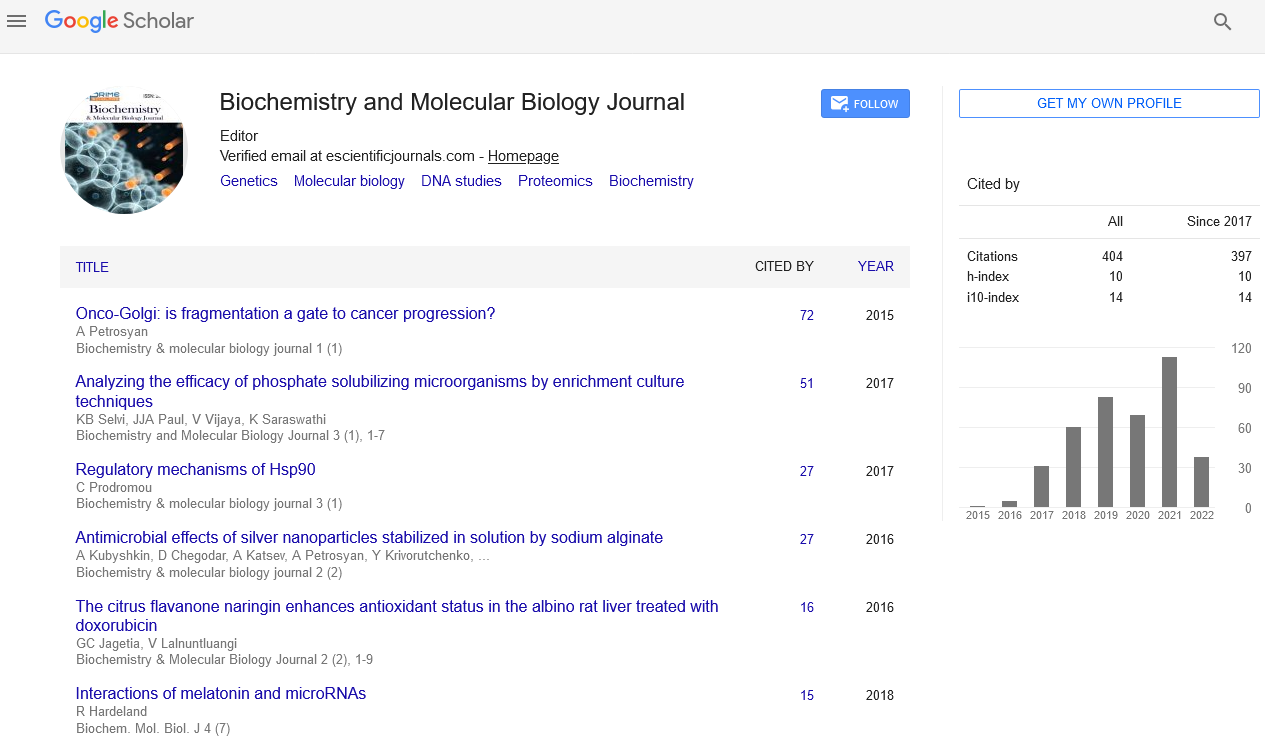Screen dimensions: 1265x742
Task: Open Regulatory mechanisms of Hsp90 article
Action: point(195,470)
